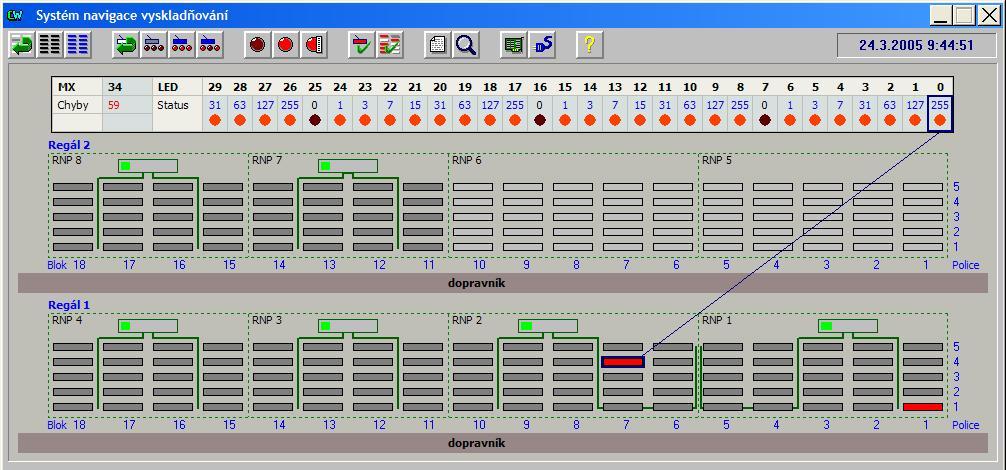1006x470 pixels.
Task: Click the dark red LED-off toolbar icon
Action: pos(258,45)
